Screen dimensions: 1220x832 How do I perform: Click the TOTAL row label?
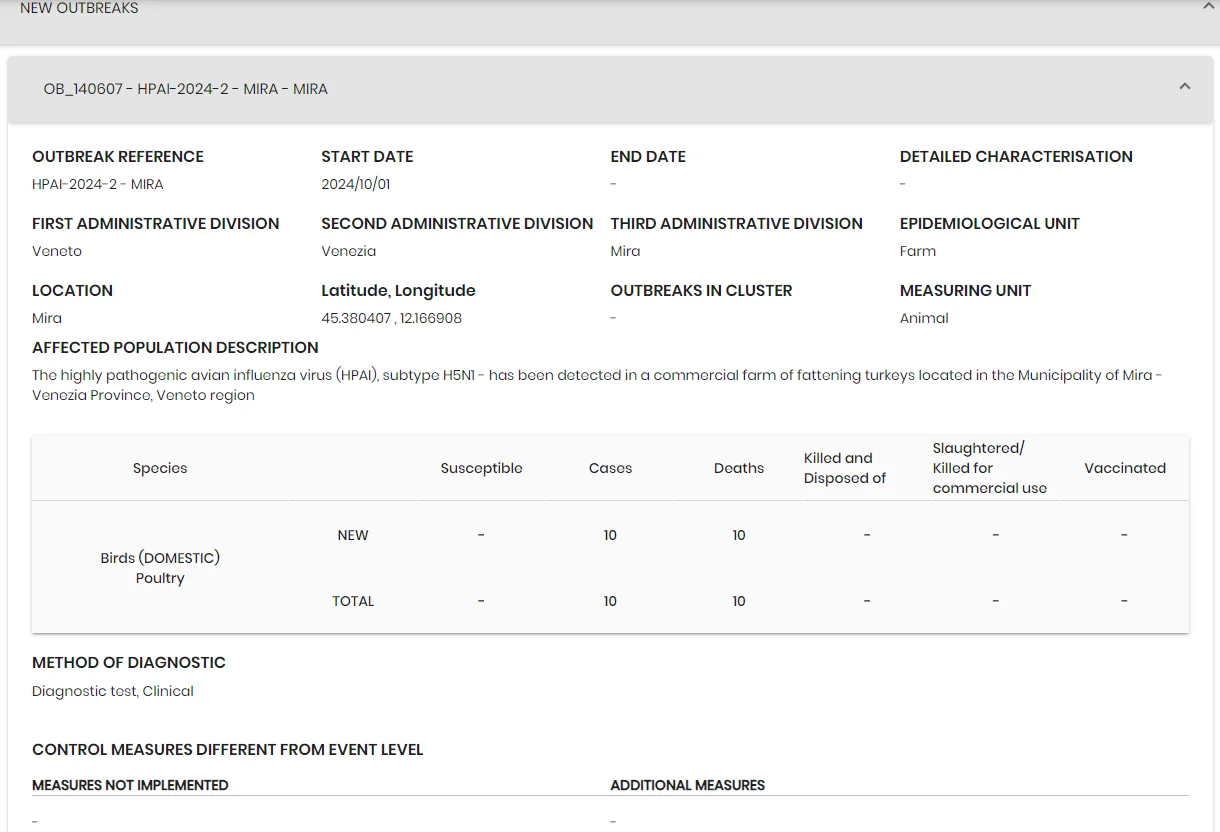tap(353, 601)
